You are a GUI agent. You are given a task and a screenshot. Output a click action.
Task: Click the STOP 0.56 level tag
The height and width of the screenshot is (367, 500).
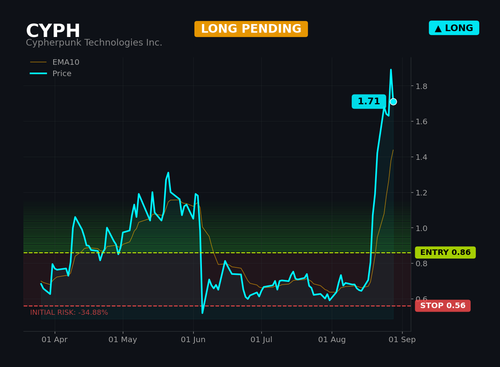coord(443,306)
